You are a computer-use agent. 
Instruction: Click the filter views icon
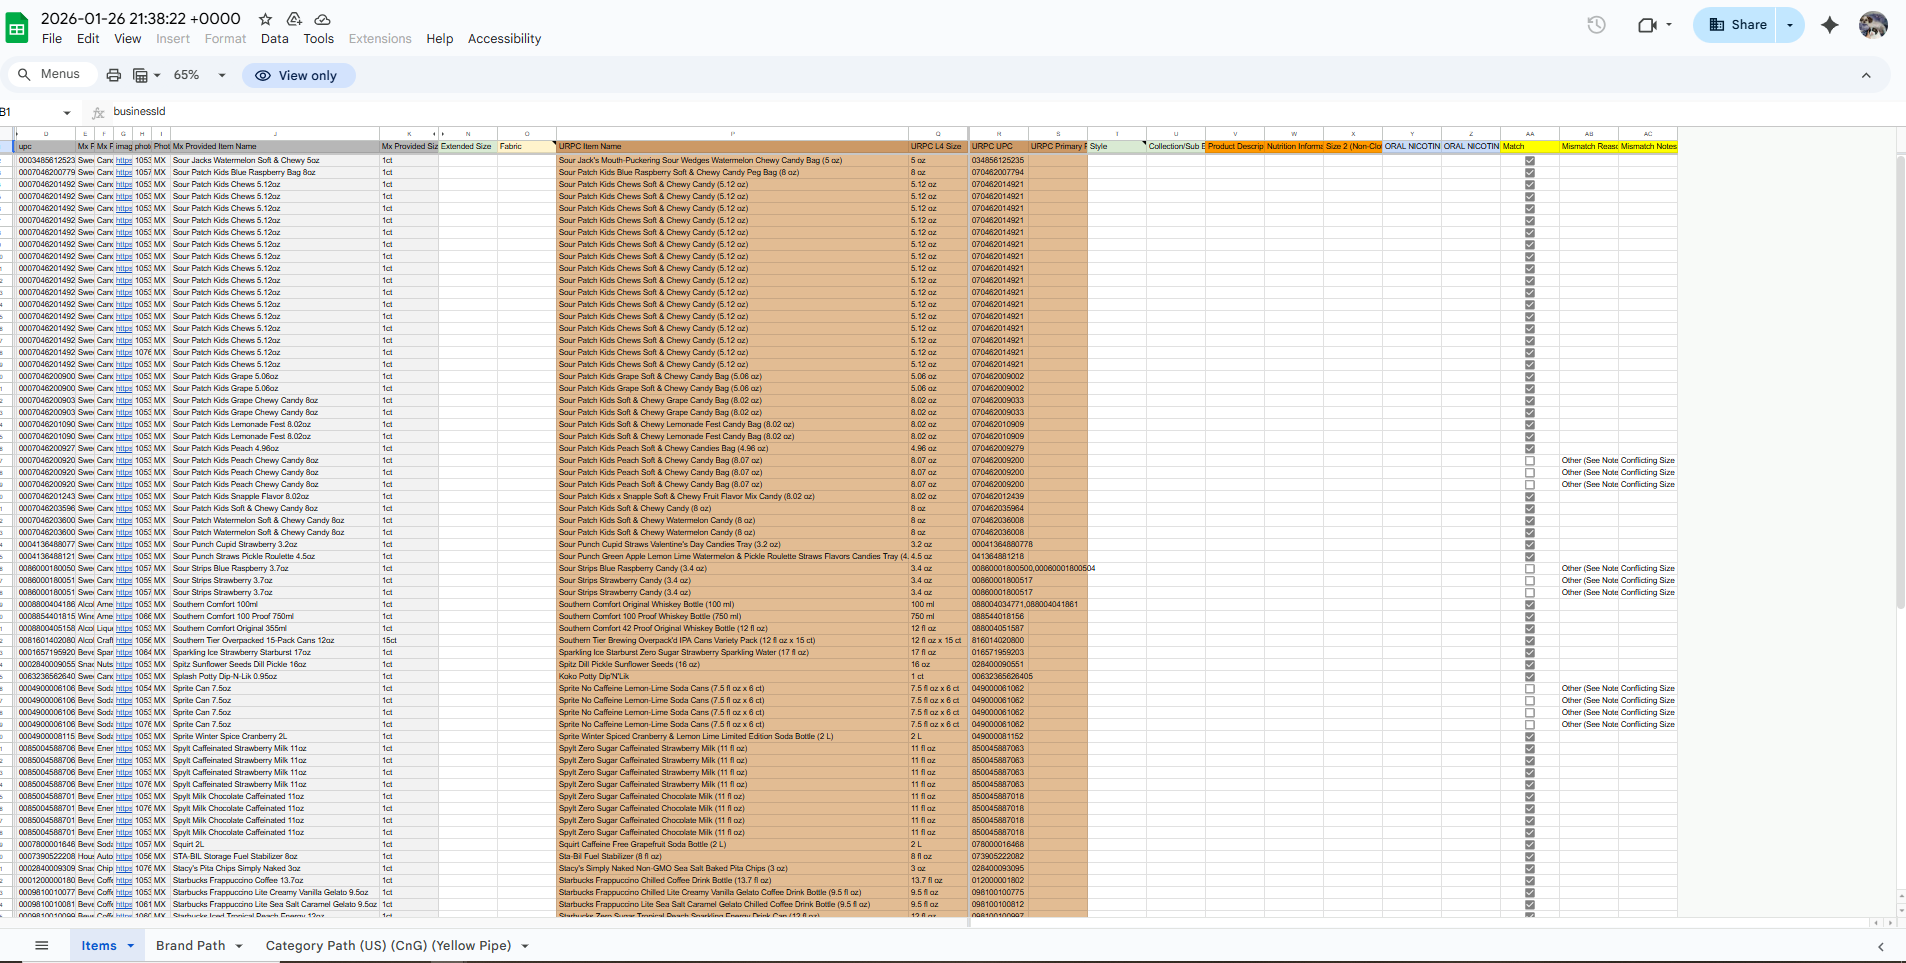pos(140,75)
